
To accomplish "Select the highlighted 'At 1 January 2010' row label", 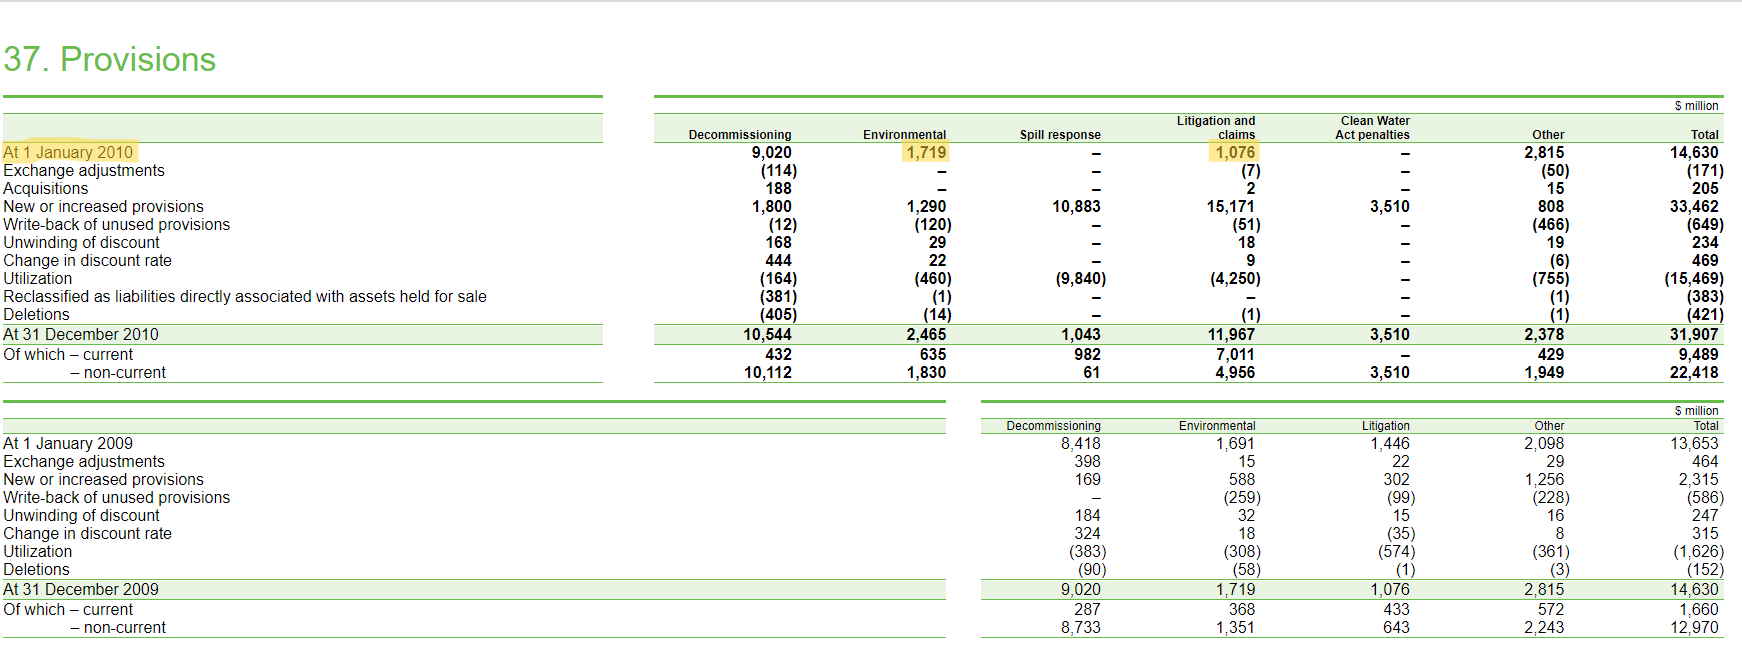I will pyautogui.click(x=68, y=152).
